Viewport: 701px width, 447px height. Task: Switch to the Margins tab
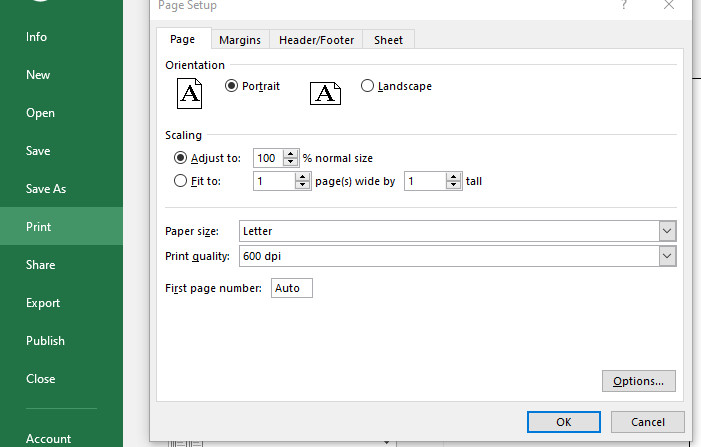(x=240, y=40)
